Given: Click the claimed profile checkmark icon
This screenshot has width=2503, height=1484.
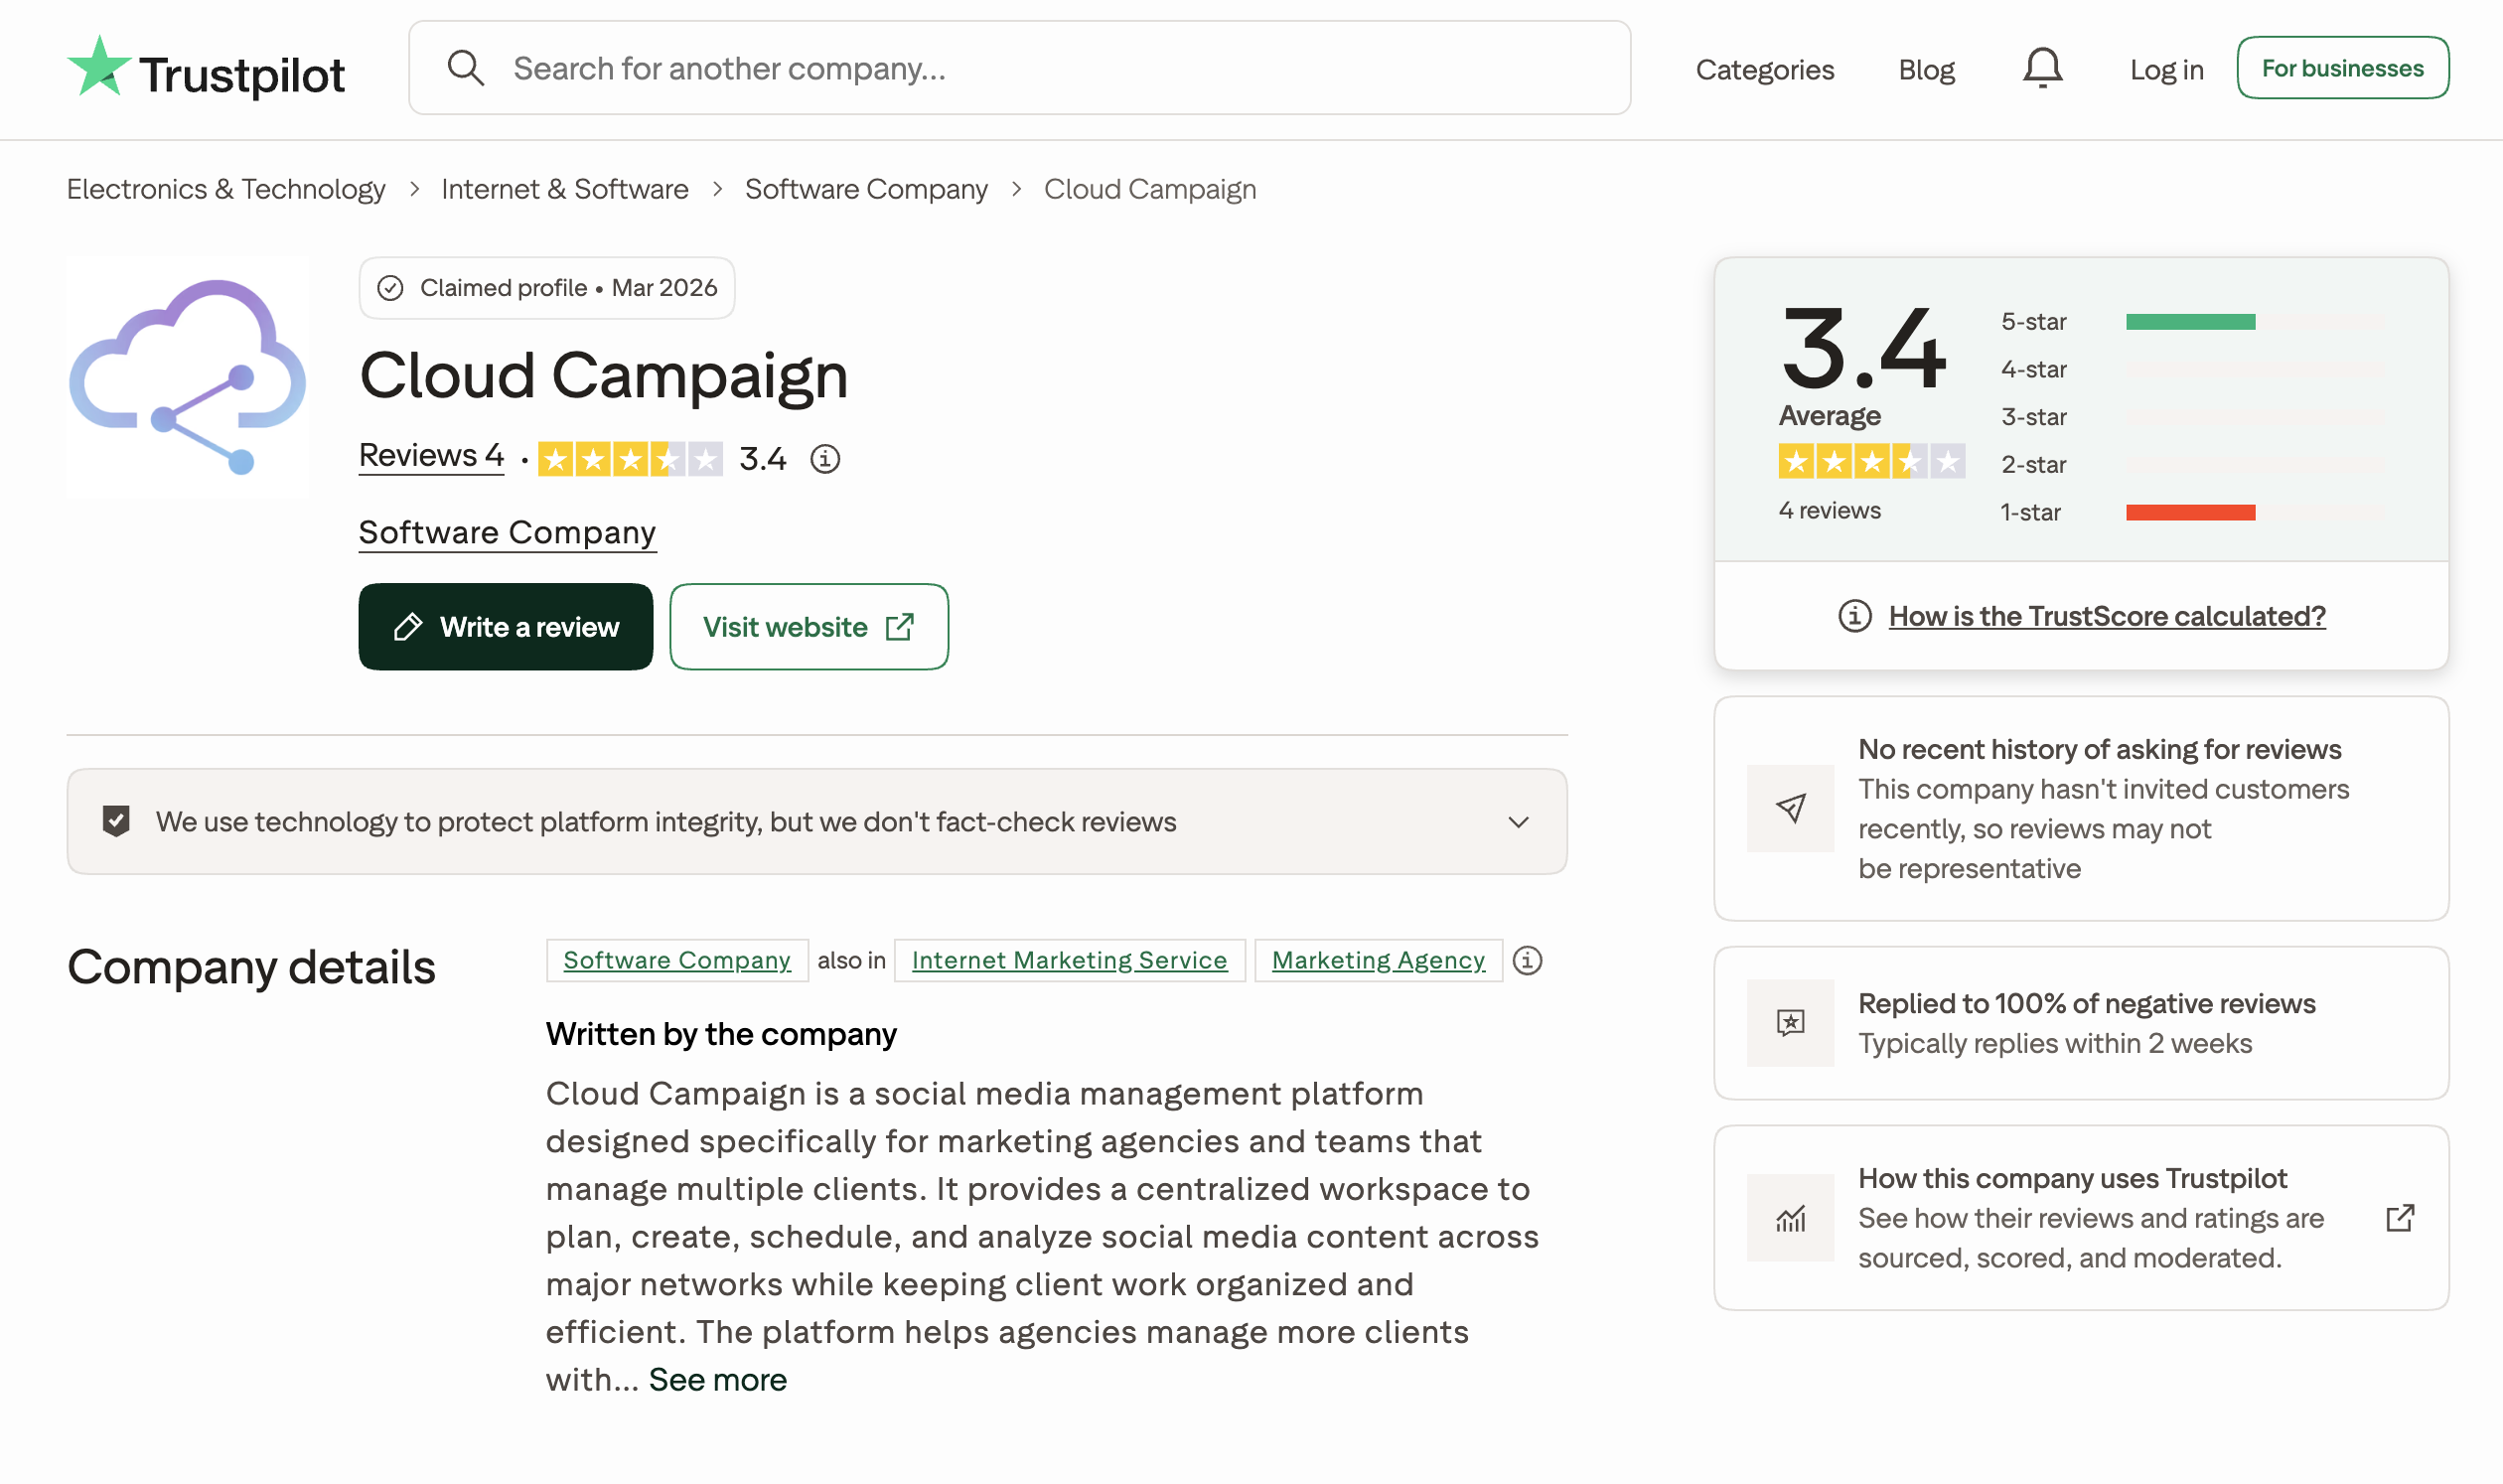Looking at the screenshot, I should pyautogui.click(x=390, y=288).
